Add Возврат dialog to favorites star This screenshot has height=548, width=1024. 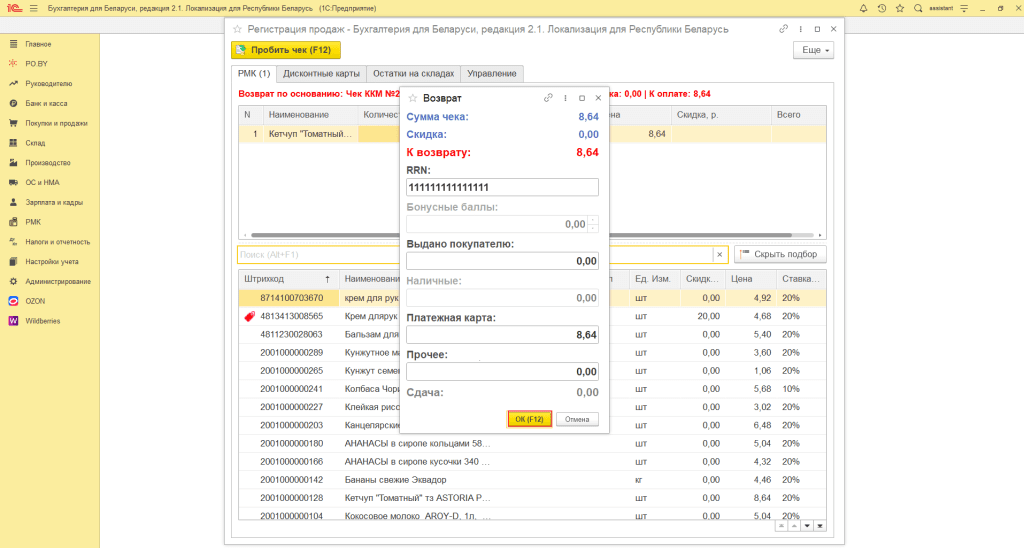pos(413,98)
